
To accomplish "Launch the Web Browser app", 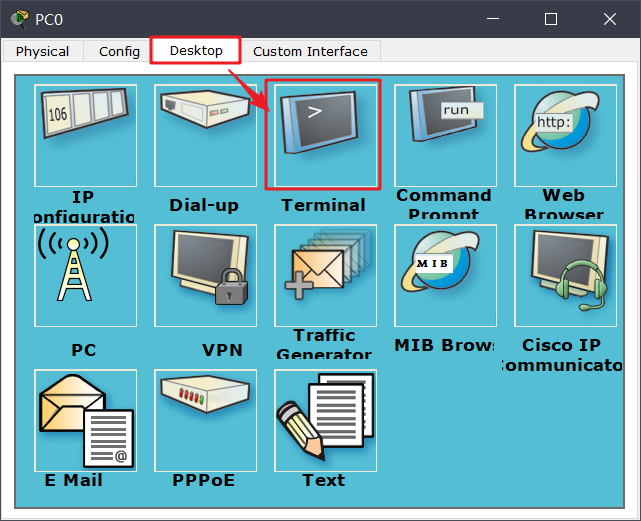I will pyautogui.click(x=565, y=135).
